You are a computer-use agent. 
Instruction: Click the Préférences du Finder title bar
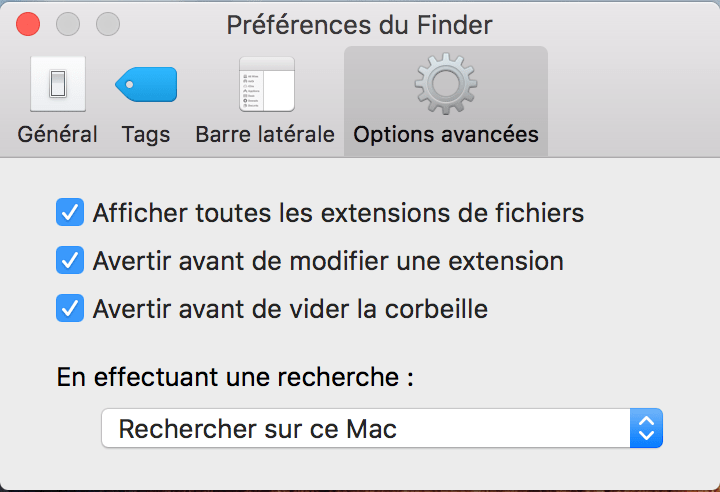click(x=360, y=24)
